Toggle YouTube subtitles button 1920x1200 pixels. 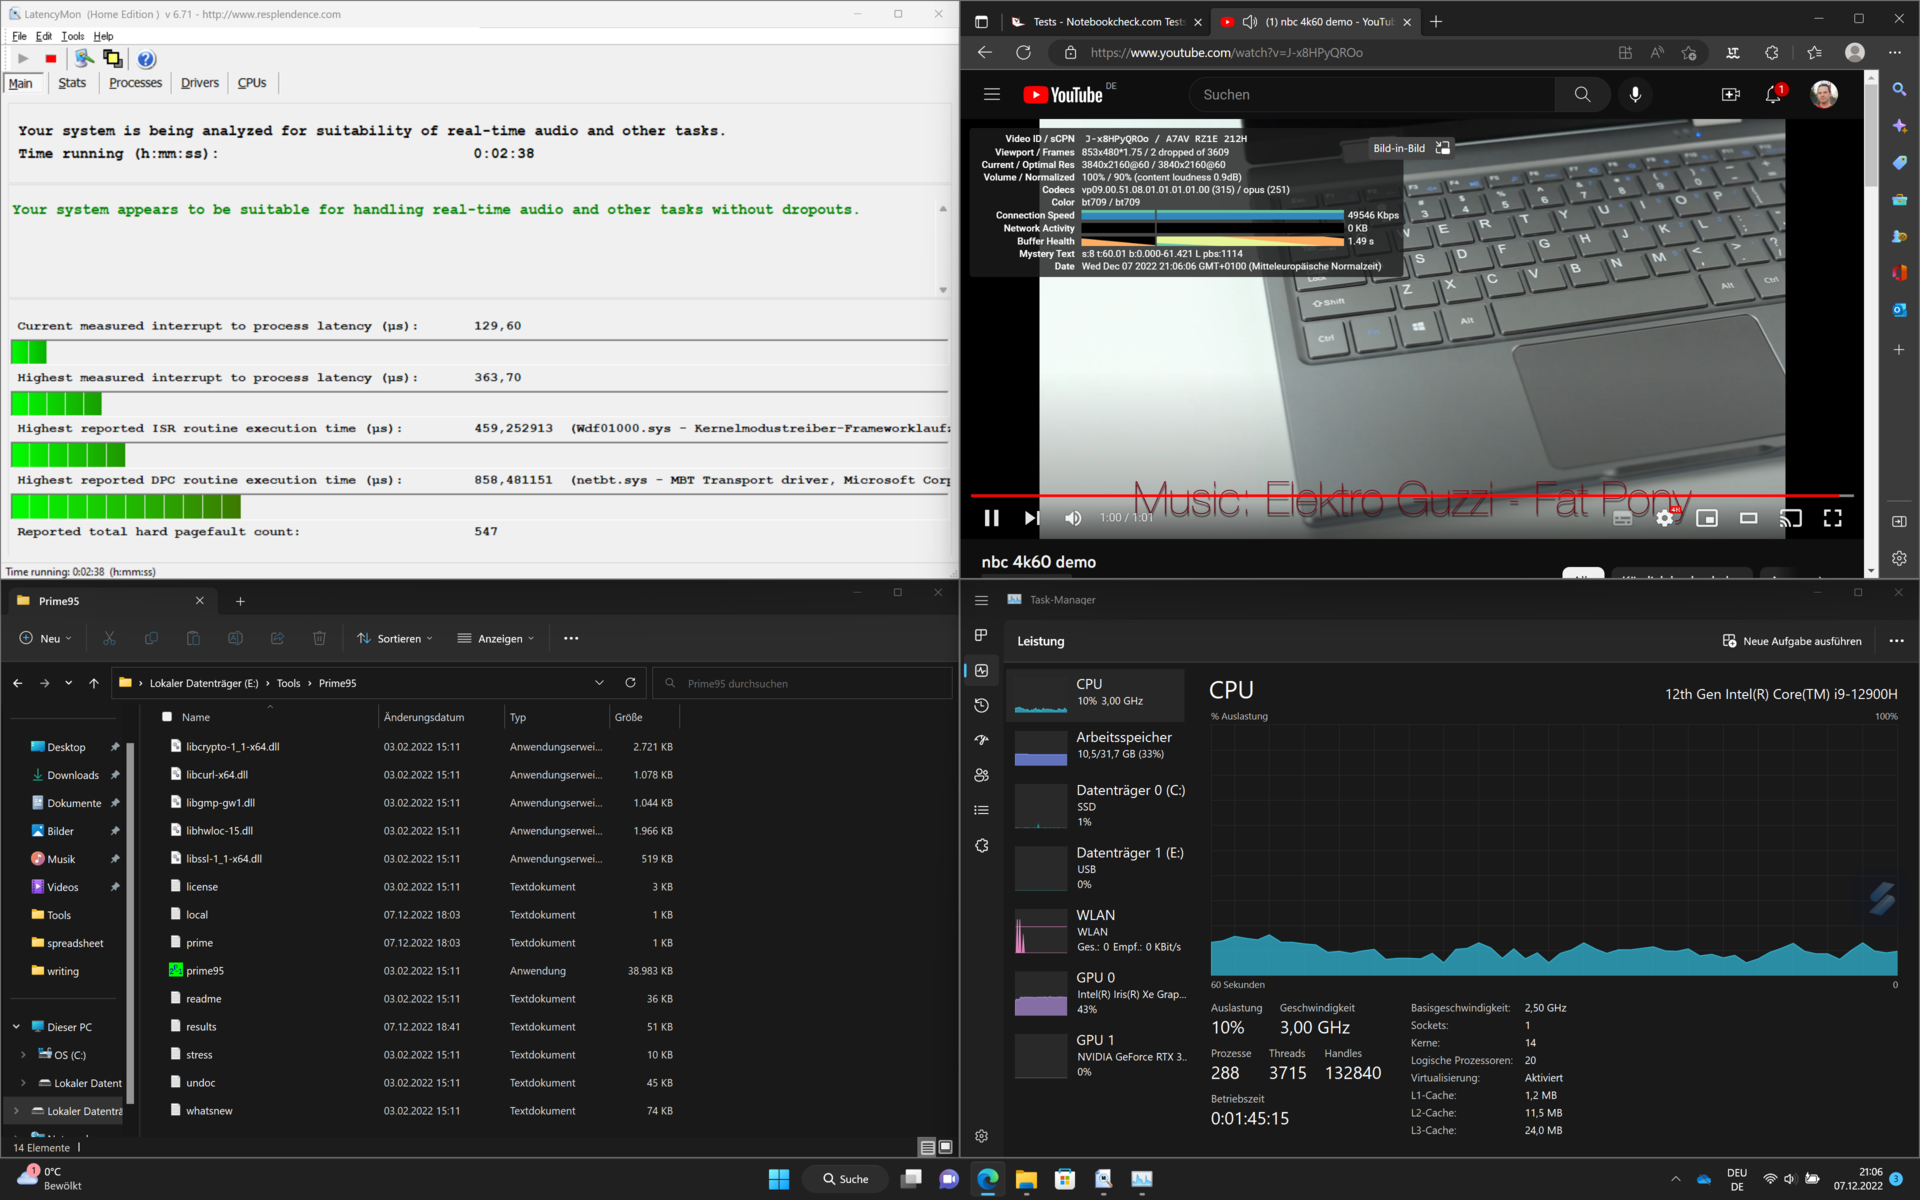1622,518
